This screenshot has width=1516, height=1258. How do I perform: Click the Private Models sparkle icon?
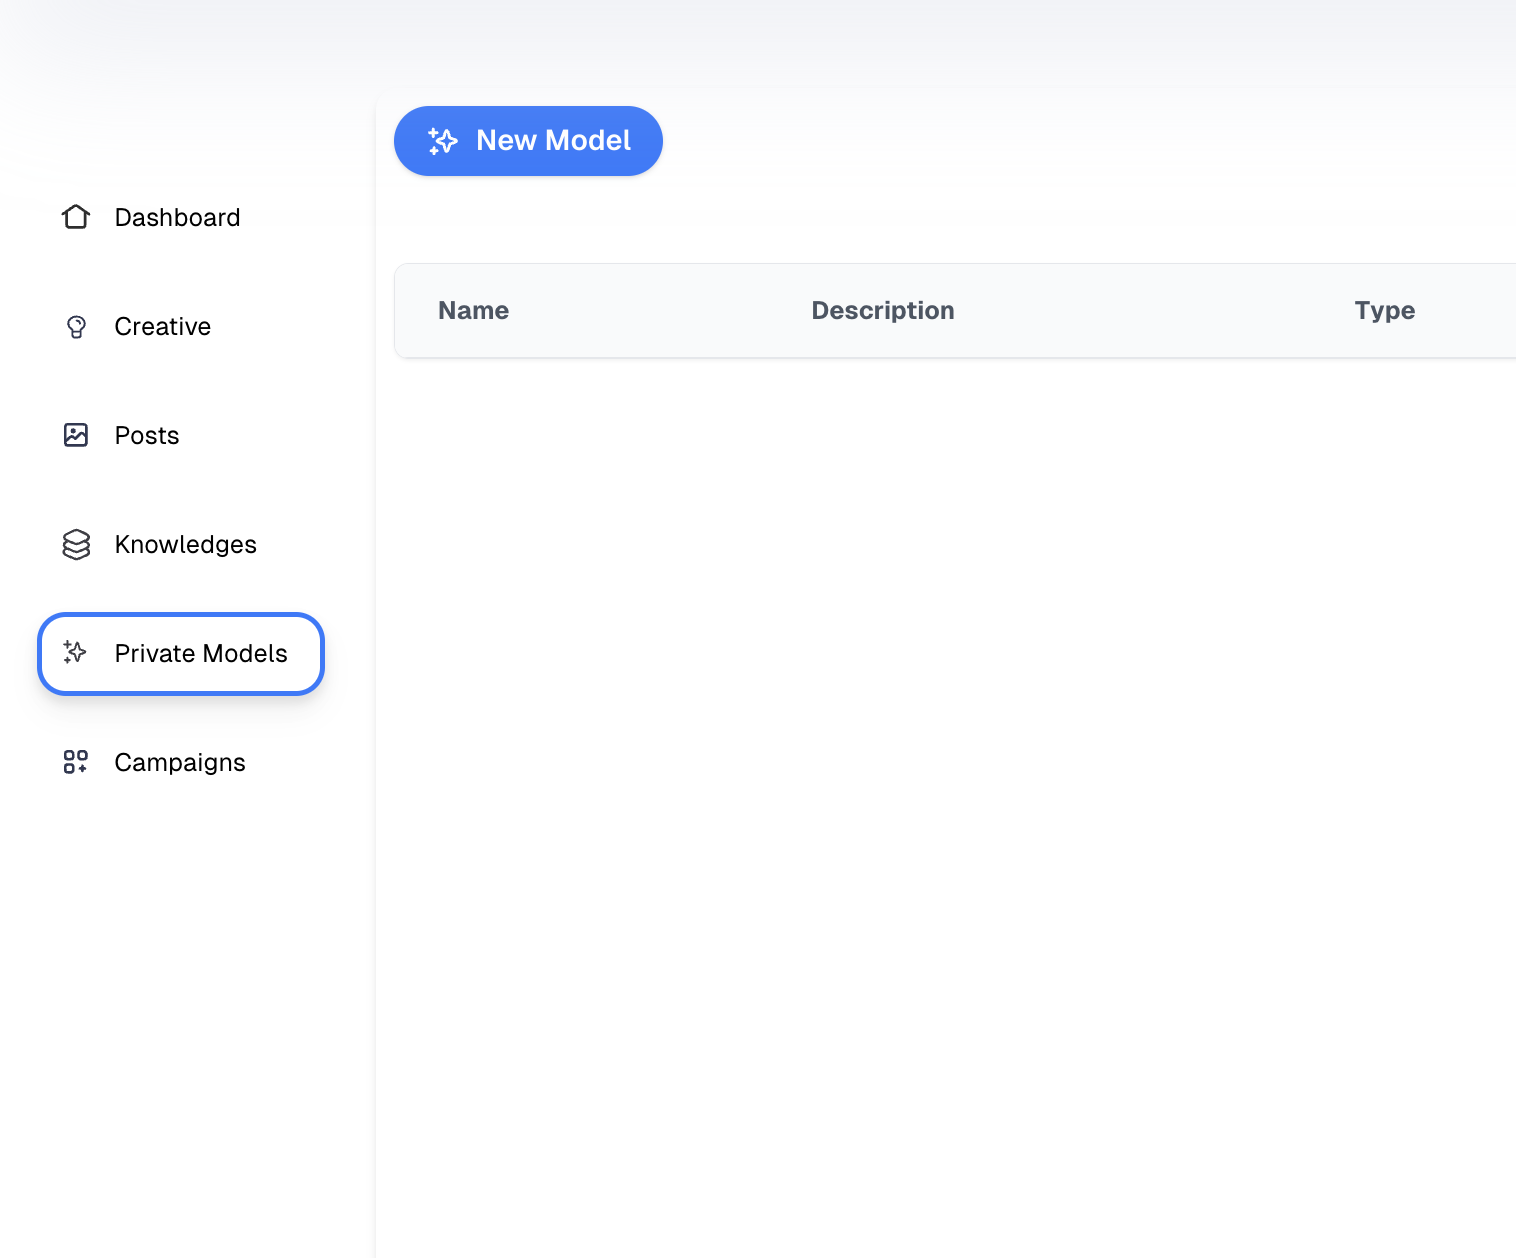coord(76,653)
